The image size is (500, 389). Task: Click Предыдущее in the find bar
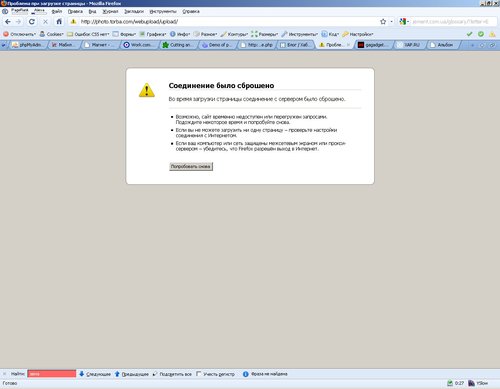(132, 374)
